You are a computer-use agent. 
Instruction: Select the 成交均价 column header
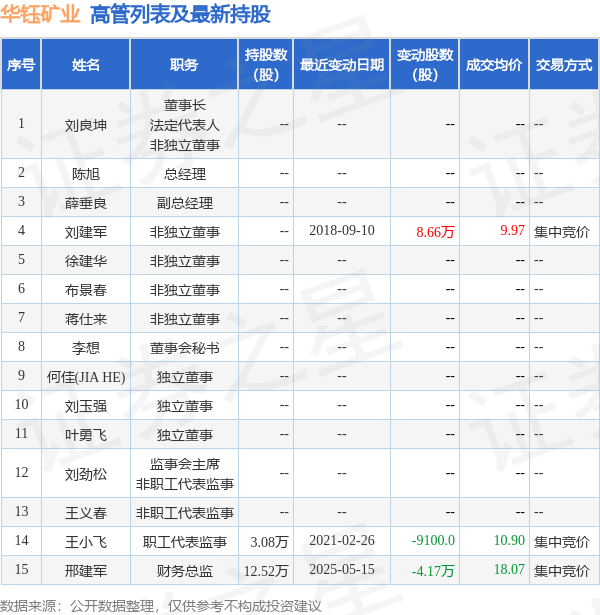click(x=494, y=64)
